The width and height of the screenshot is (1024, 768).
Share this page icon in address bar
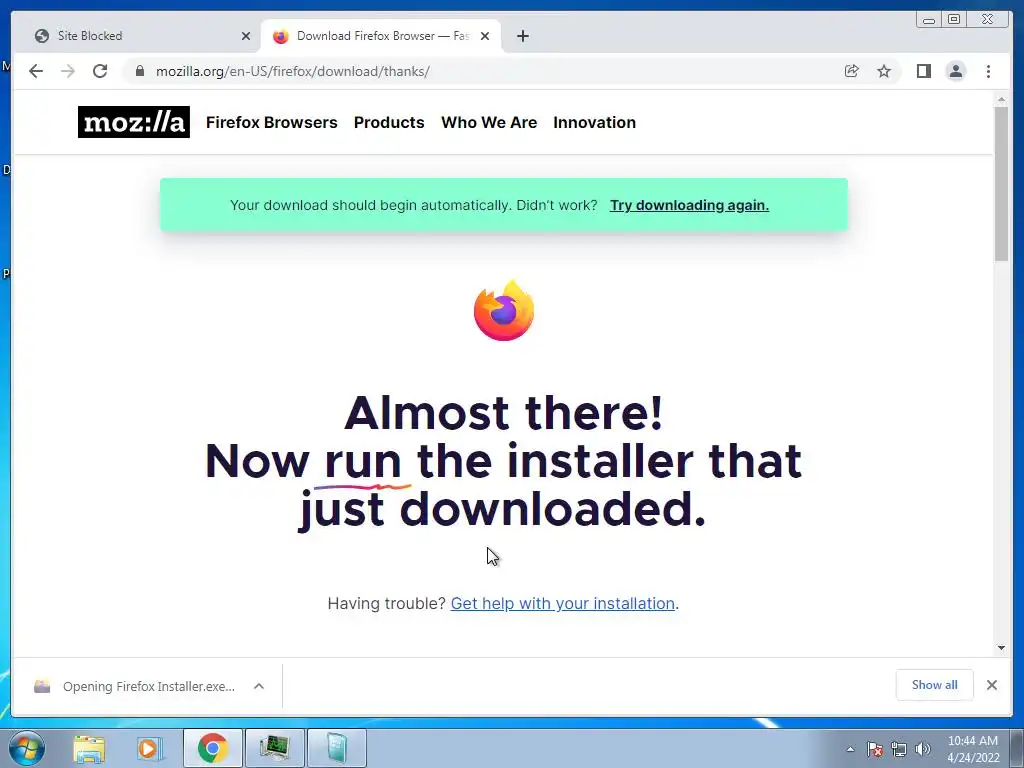point(852,71)
